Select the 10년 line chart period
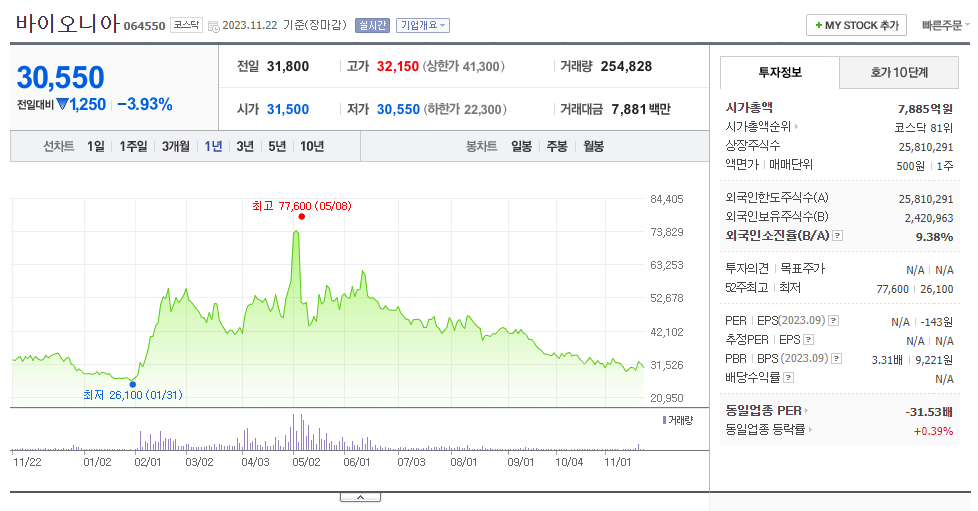 click(x=312, y=147)
